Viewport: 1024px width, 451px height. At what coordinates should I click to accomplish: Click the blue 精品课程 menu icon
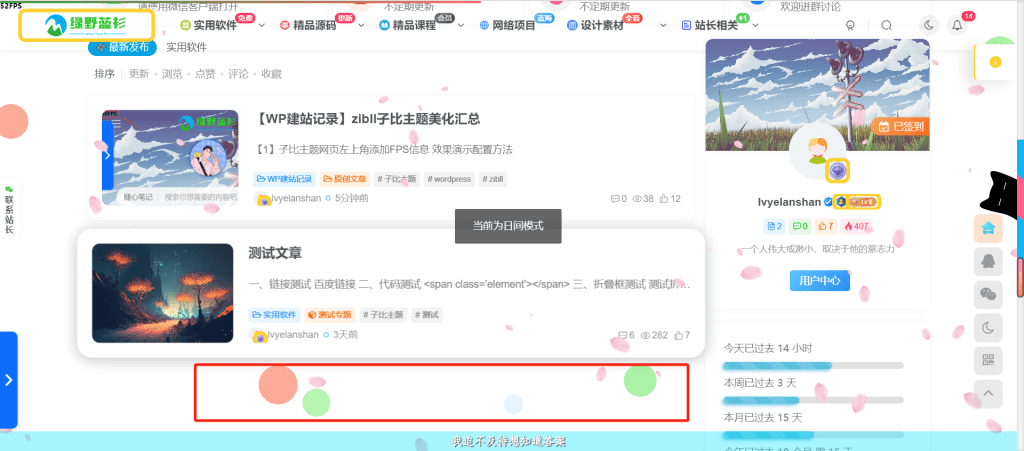[x=384, y=25]
